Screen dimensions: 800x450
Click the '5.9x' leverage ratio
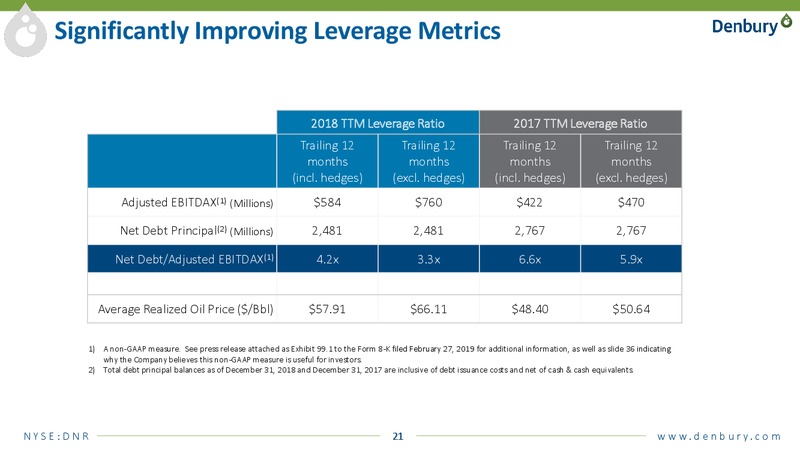[631, 259]
